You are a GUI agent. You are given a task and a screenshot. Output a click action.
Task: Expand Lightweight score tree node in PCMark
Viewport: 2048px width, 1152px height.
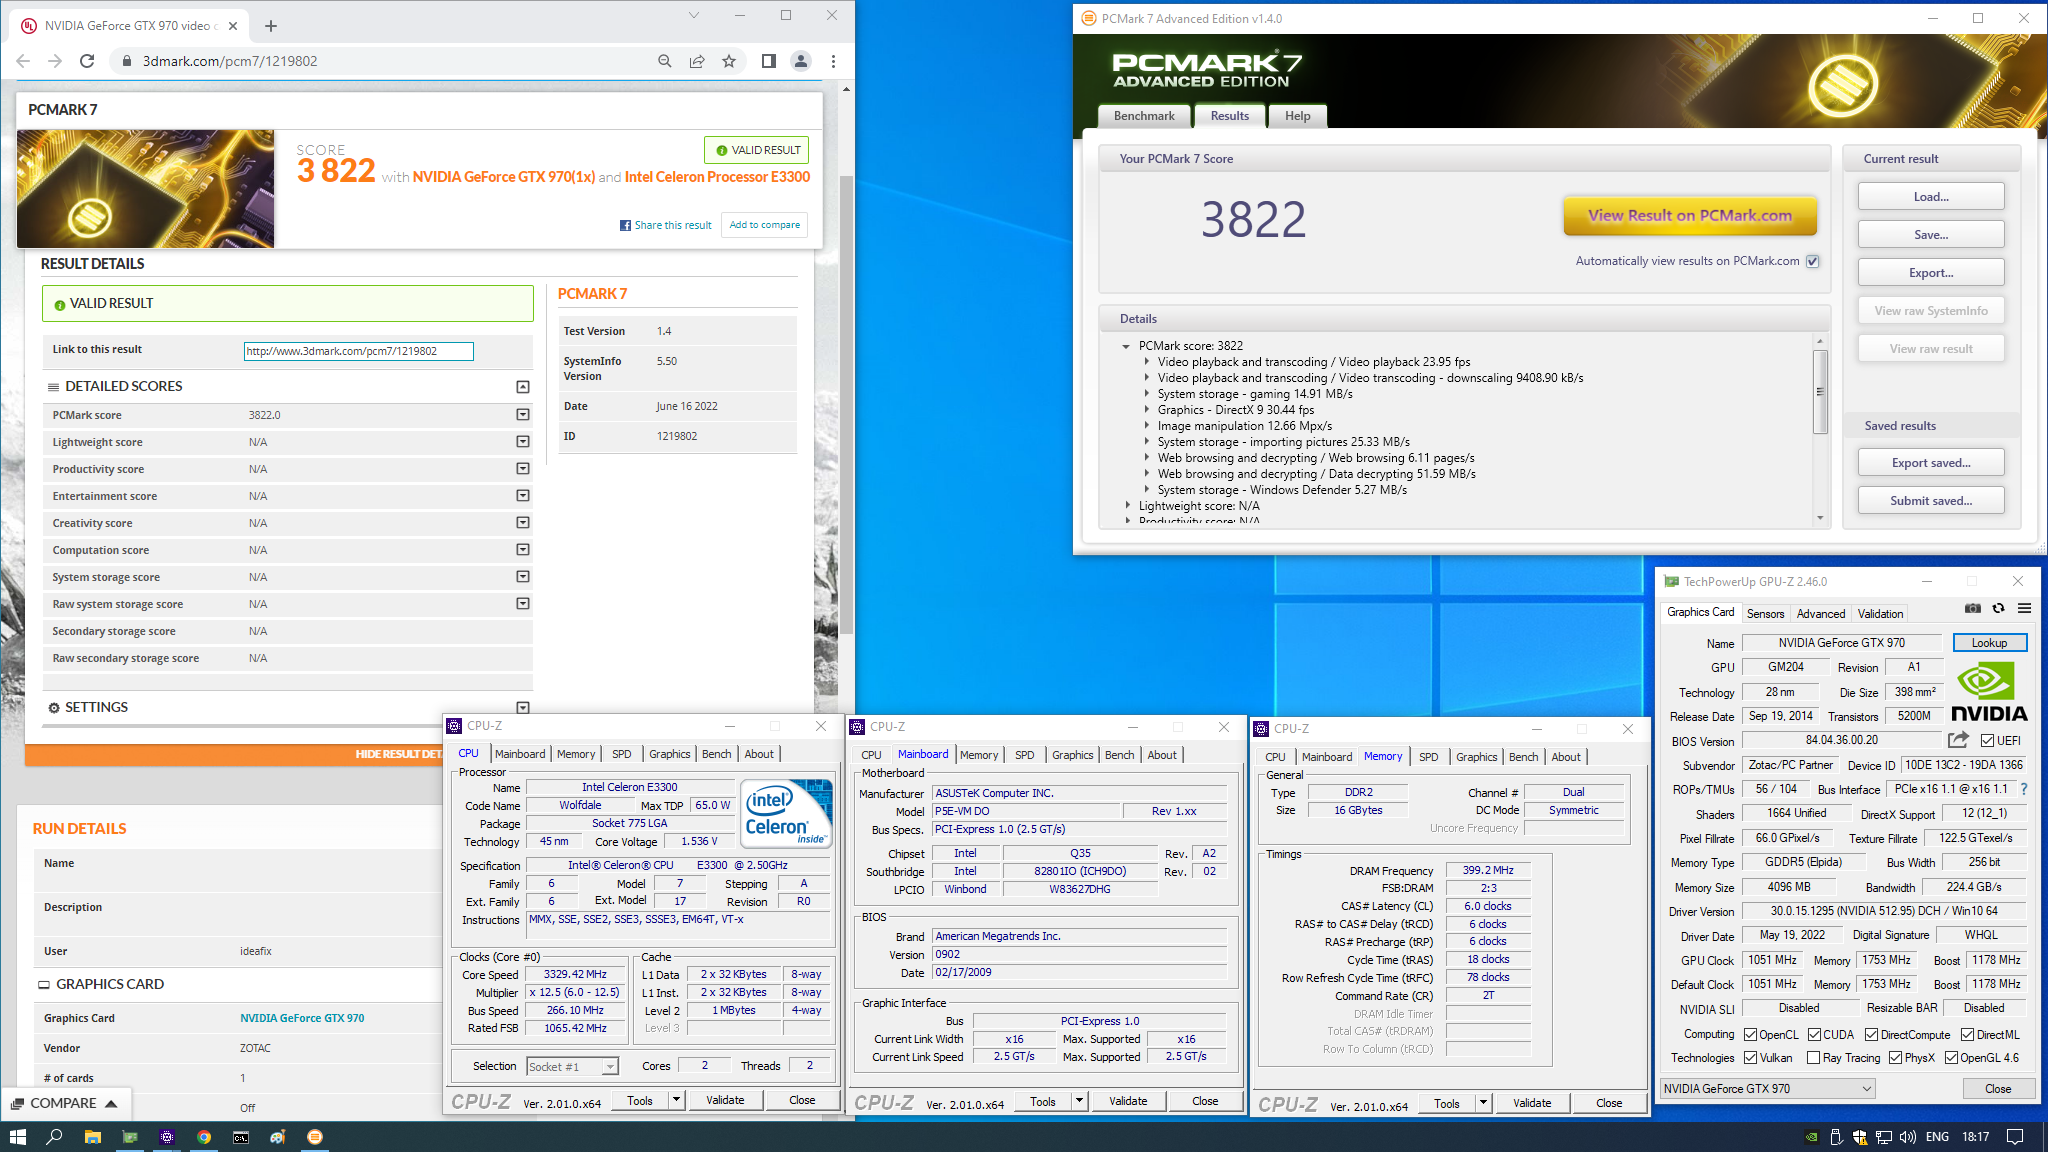1127,506
